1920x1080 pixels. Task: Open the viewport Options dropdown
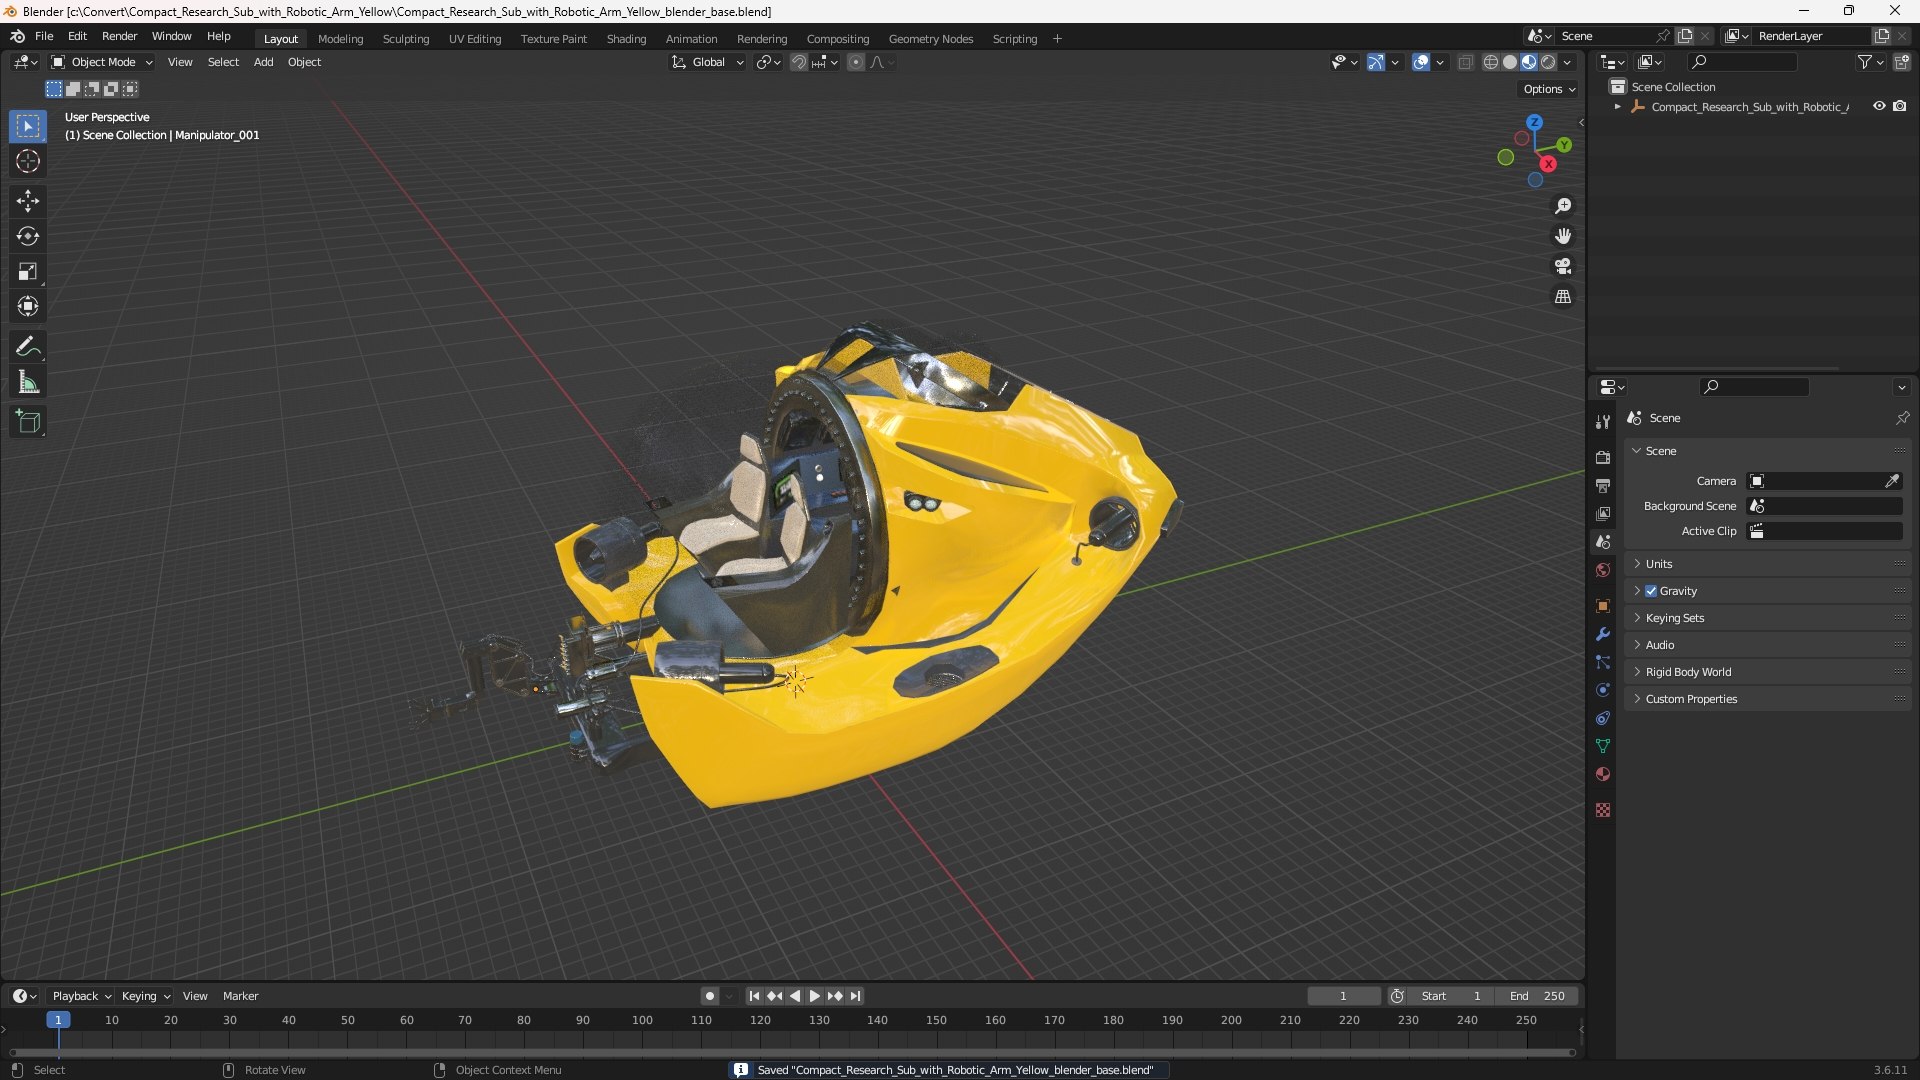(1549, 89)
